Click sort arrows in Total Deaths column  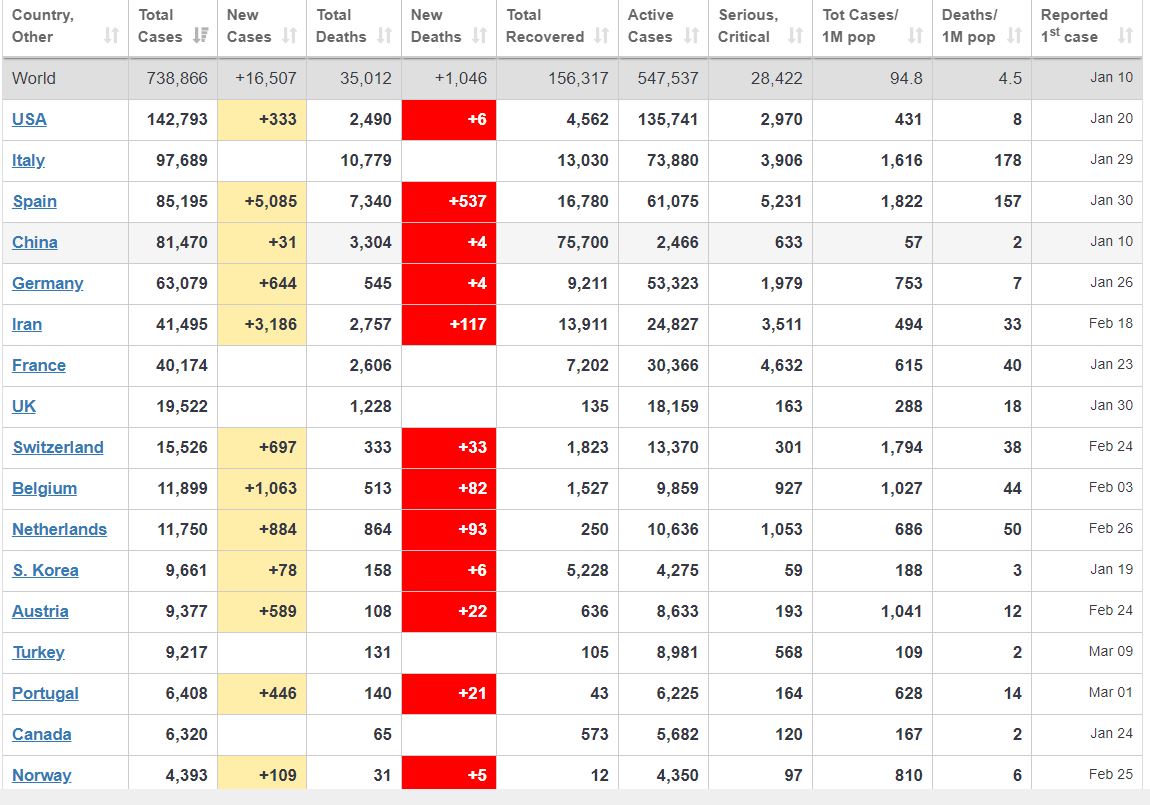pos(384,37)
